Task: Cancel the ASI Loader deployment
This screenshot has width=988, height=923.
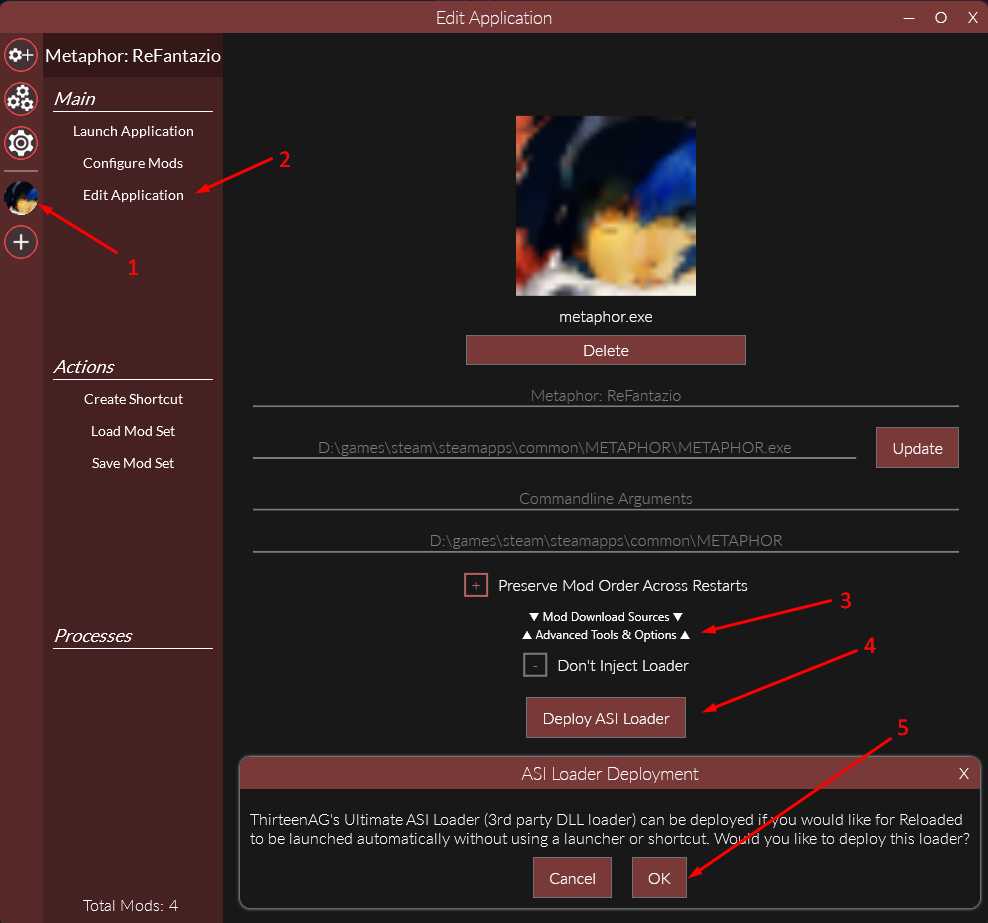Action: pyautogui.click(x=572, y=878)
